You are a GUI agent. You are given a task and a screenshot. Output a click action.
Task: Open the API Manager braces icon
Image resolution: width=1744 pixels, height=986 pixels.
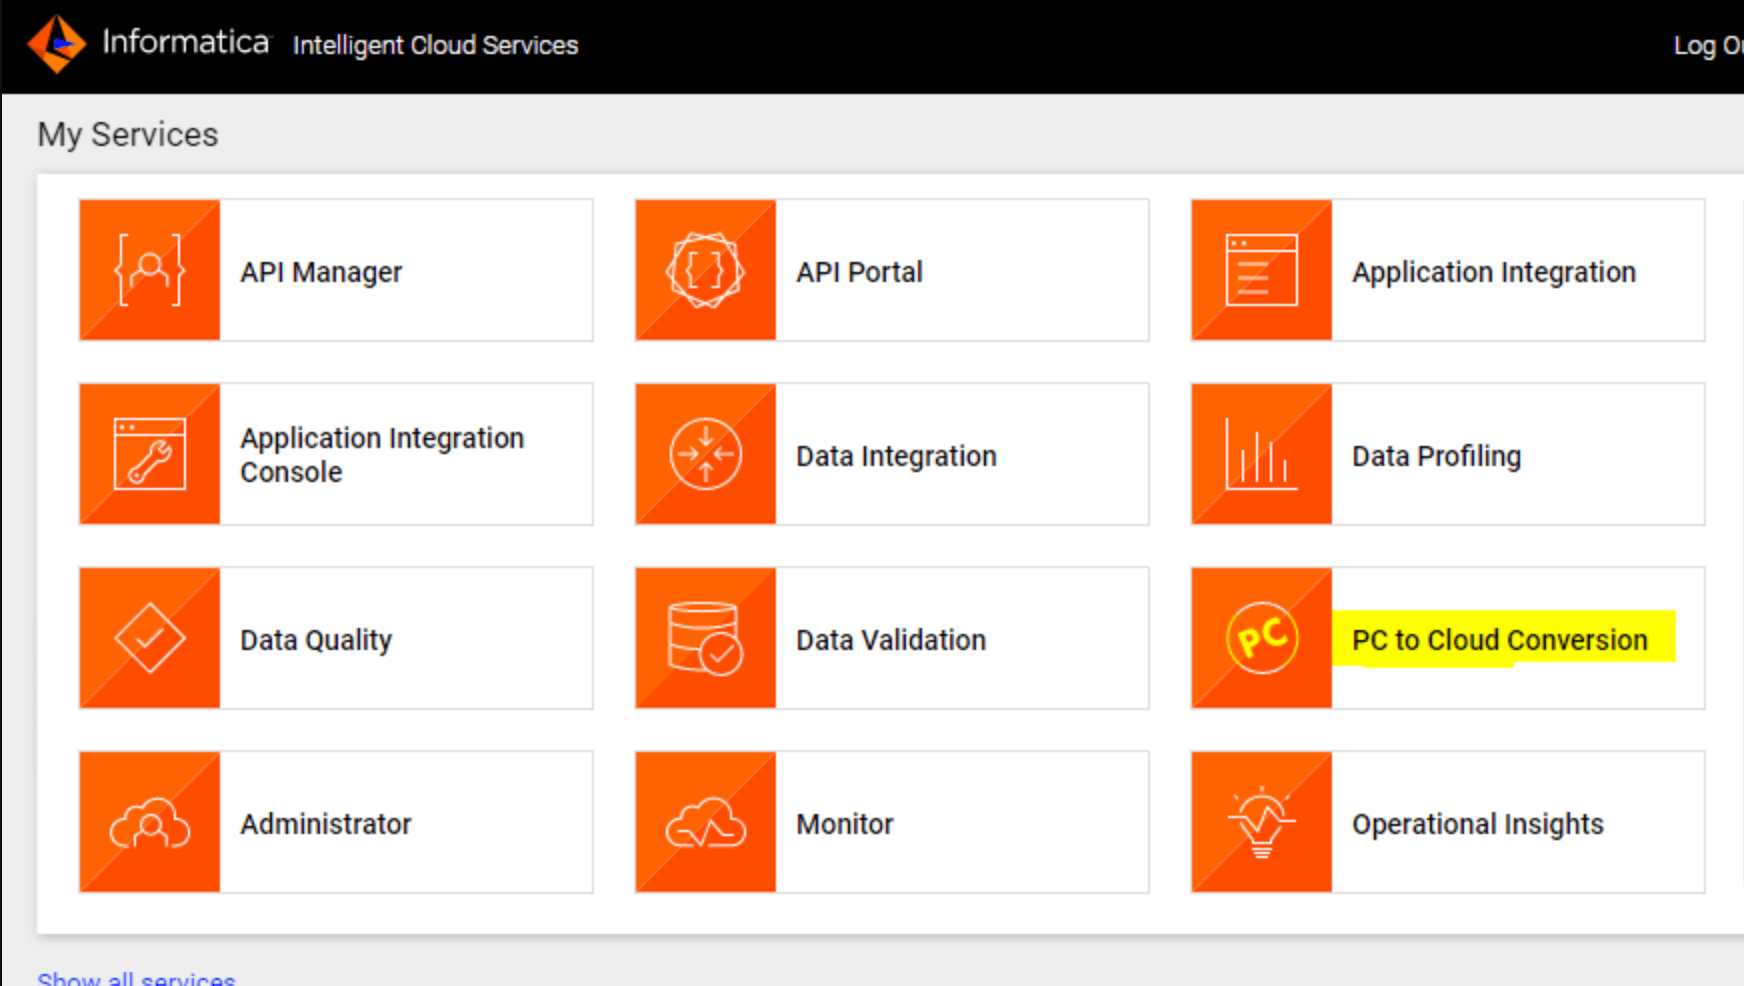[150, 270]
